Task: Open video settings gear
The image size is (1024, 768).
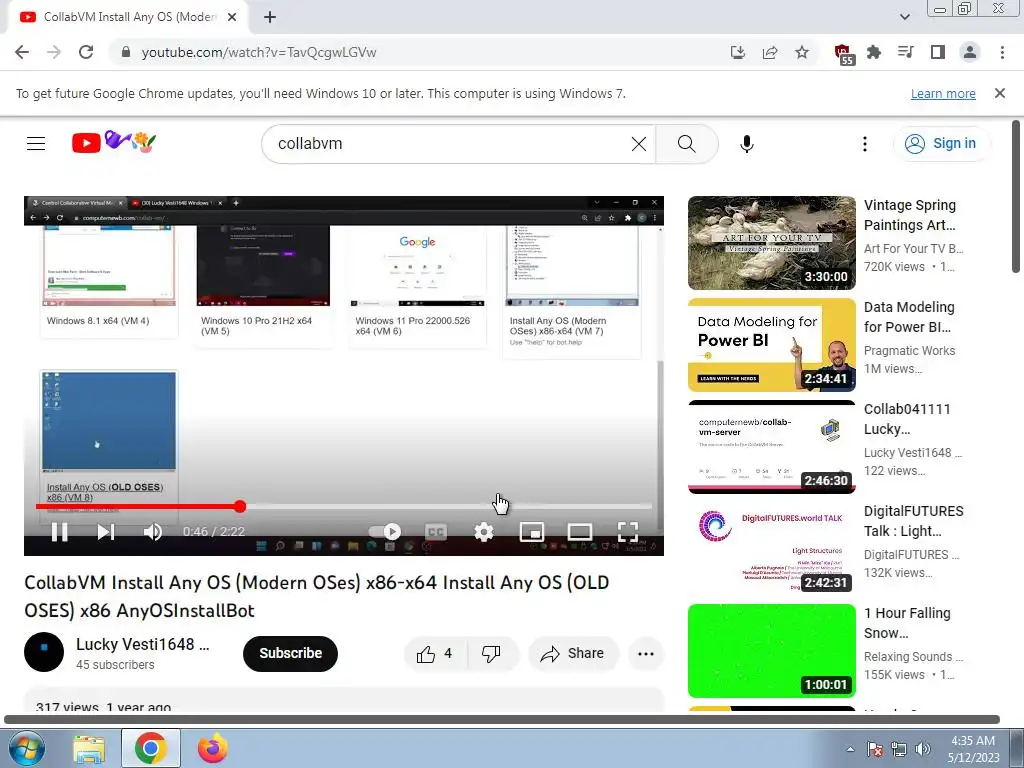Action: [484, 532]
